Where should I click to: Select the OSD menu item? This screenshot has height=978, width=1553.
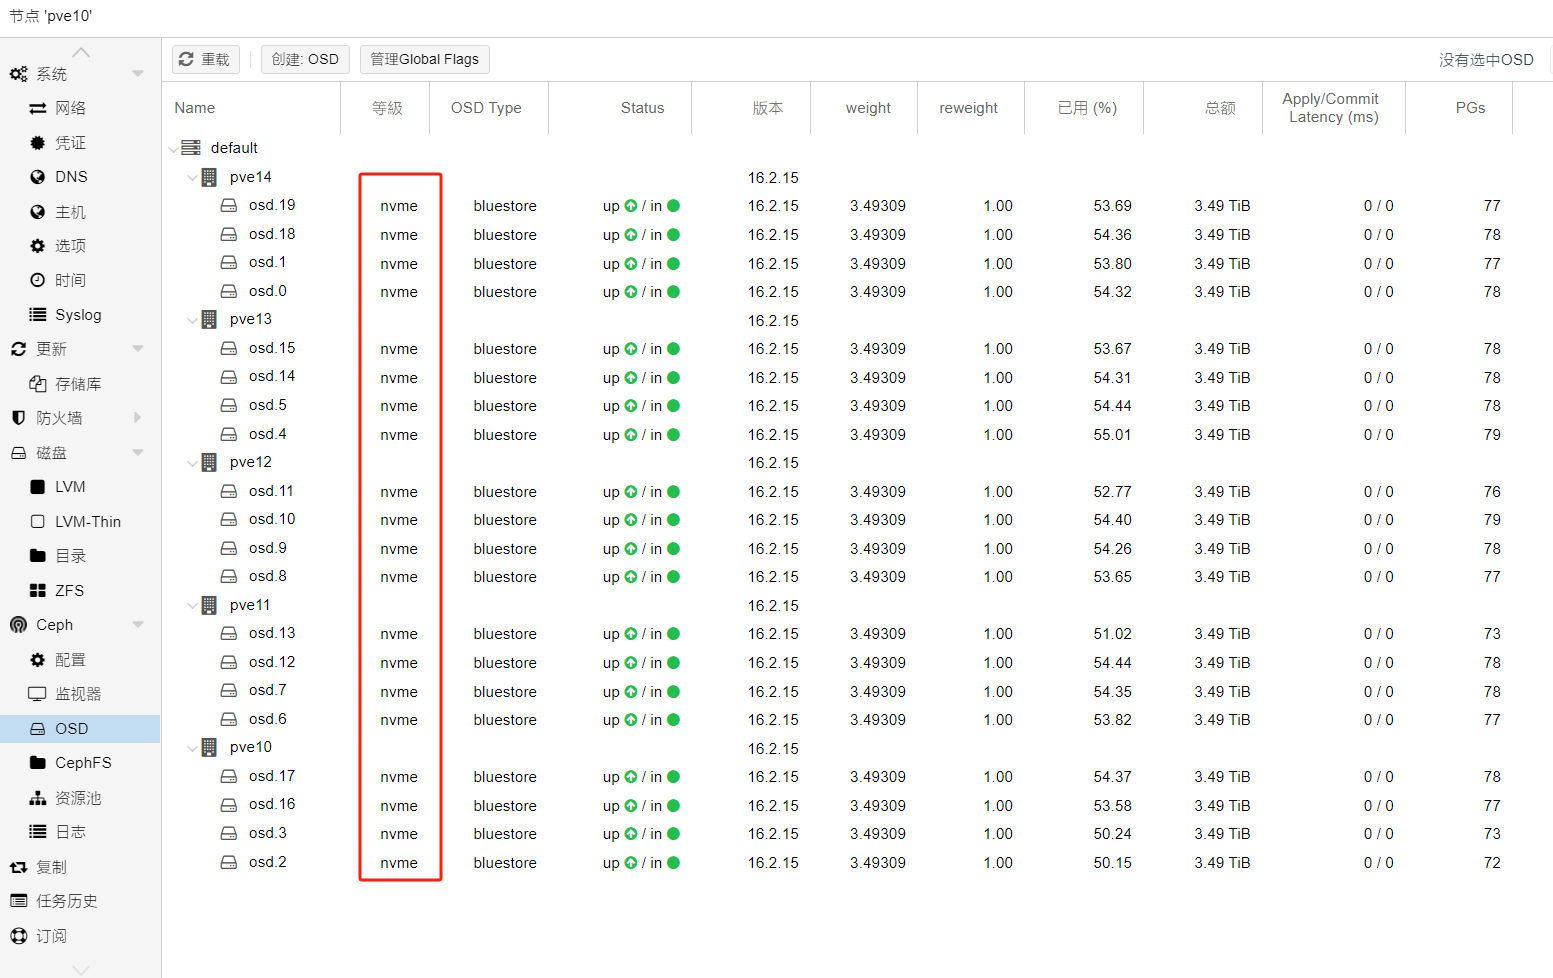(x=80, y=728)
